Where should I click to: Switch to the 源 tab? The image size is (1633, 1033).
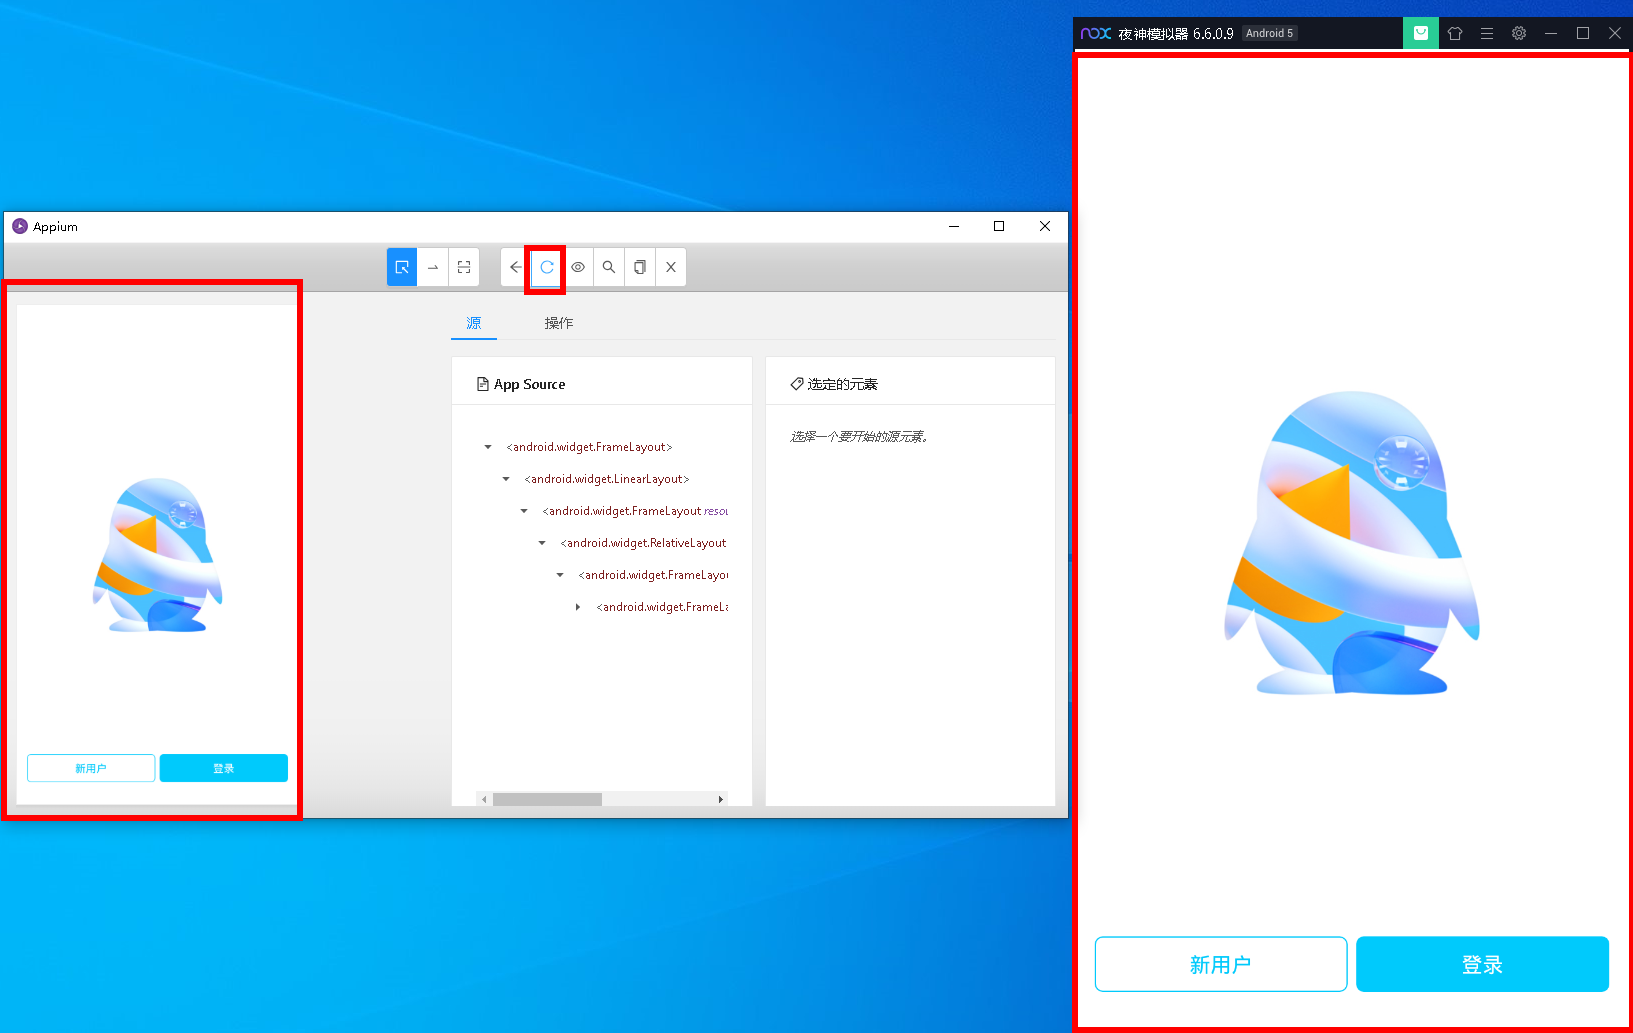pos(474,323)
